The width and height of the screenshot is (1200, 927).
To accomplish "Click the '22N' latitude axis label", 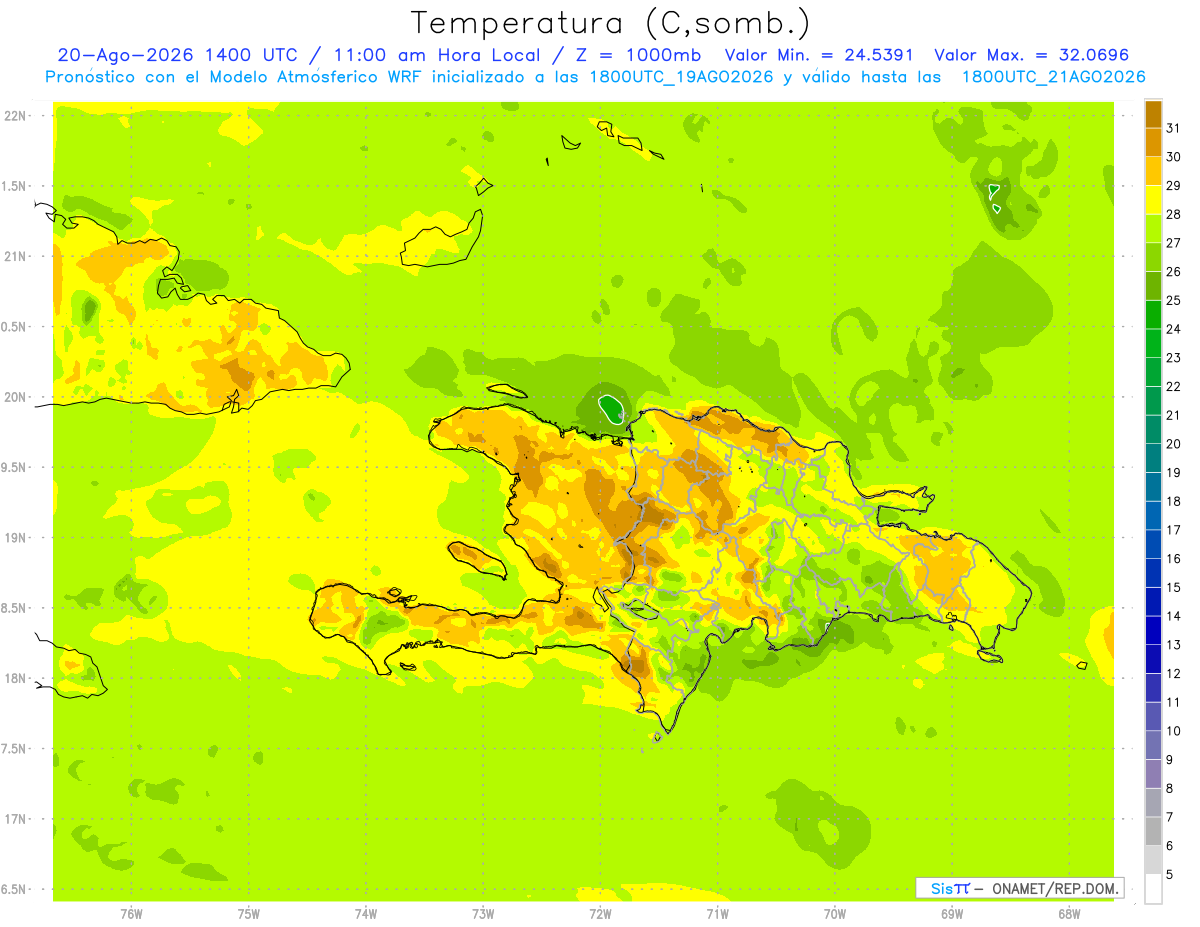I will tap(16, 116).
